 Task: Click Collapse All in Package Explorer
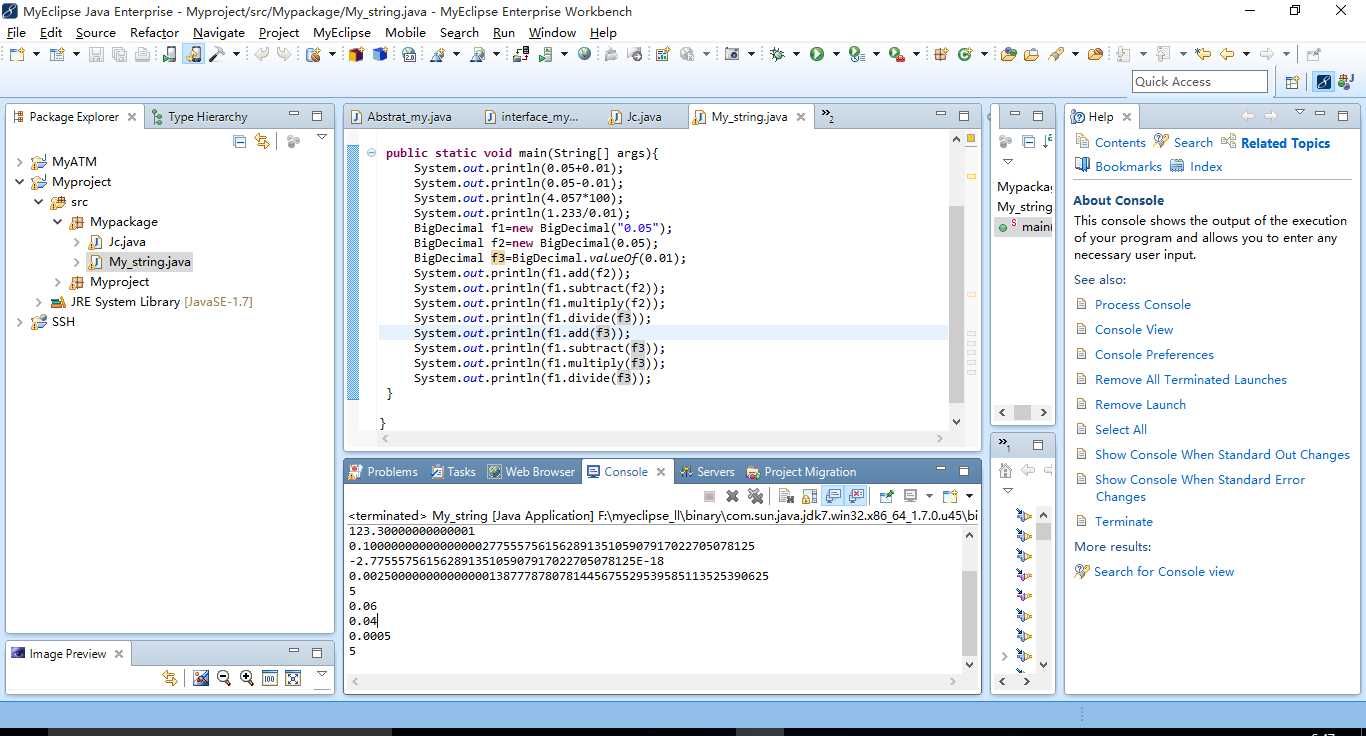click(x=240, y=142)
